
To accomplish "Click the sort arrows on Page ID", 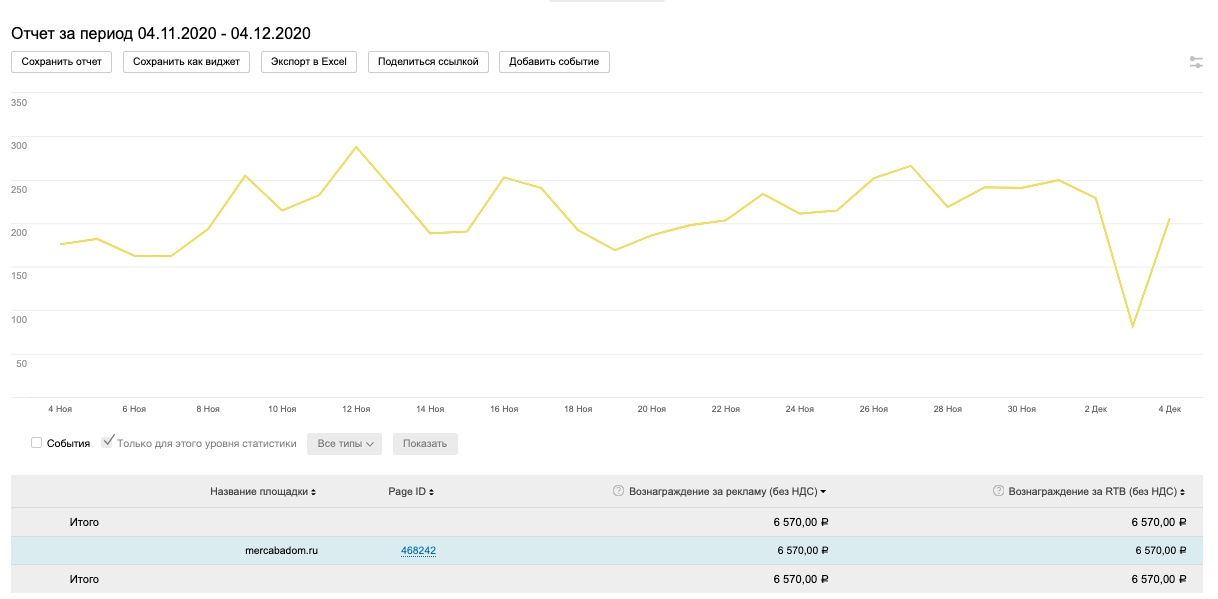I will click(431, 492).
